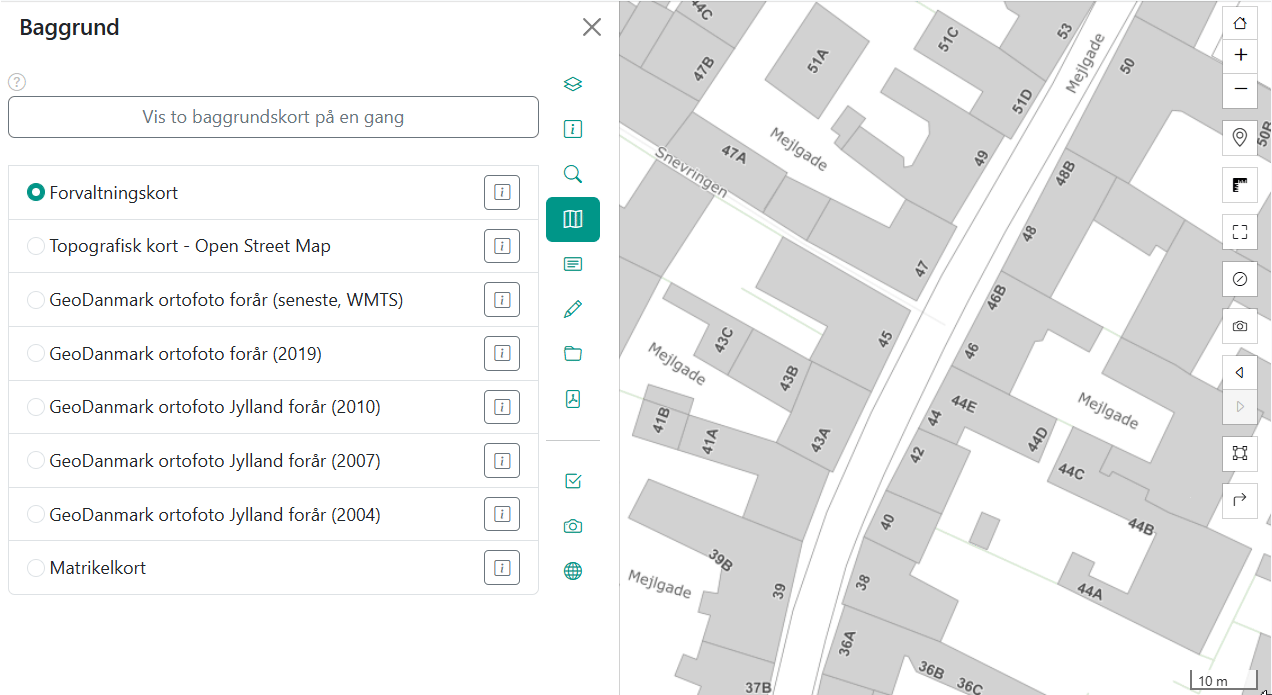This screenshot has height=695, width=1272.
Task: Zoom in on the map
Action: (1240, 56)
